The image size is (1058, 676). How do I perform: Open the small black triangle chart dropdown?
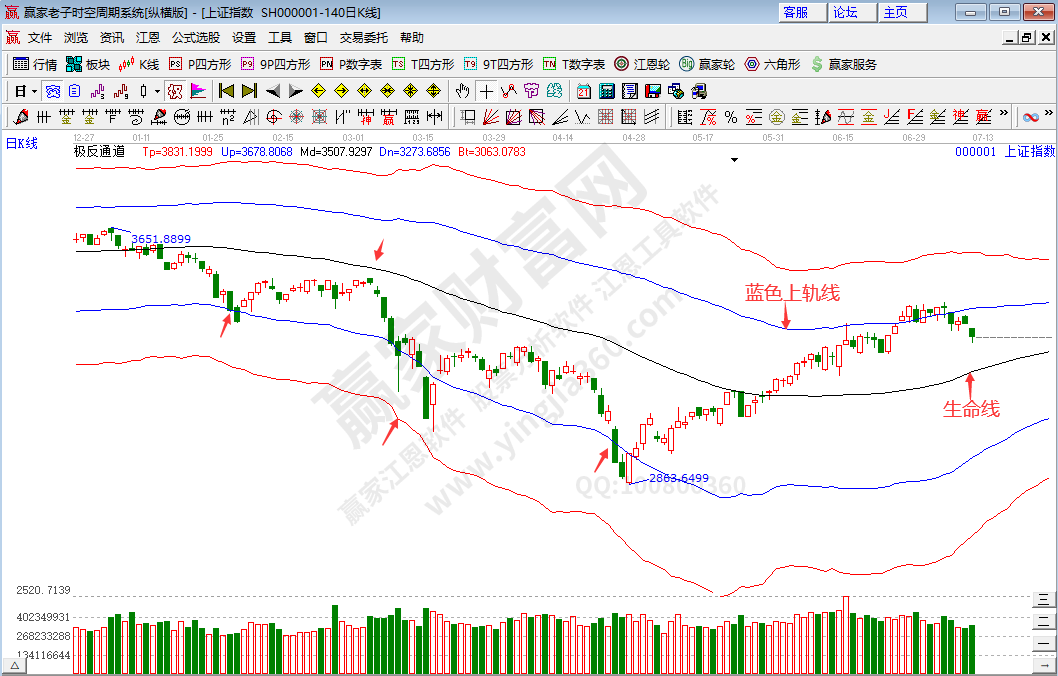[x=735, y=159]
